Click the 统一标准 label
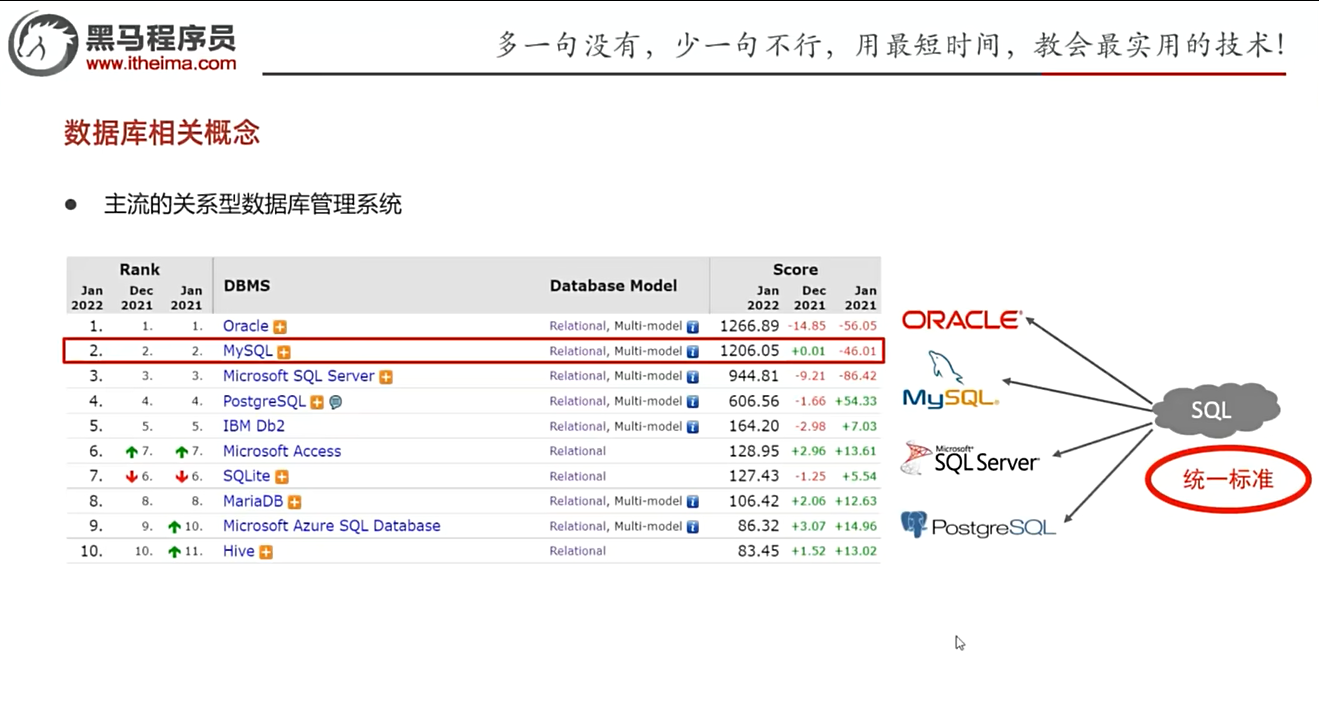 pyautogui.click(x=1227, y=480)
